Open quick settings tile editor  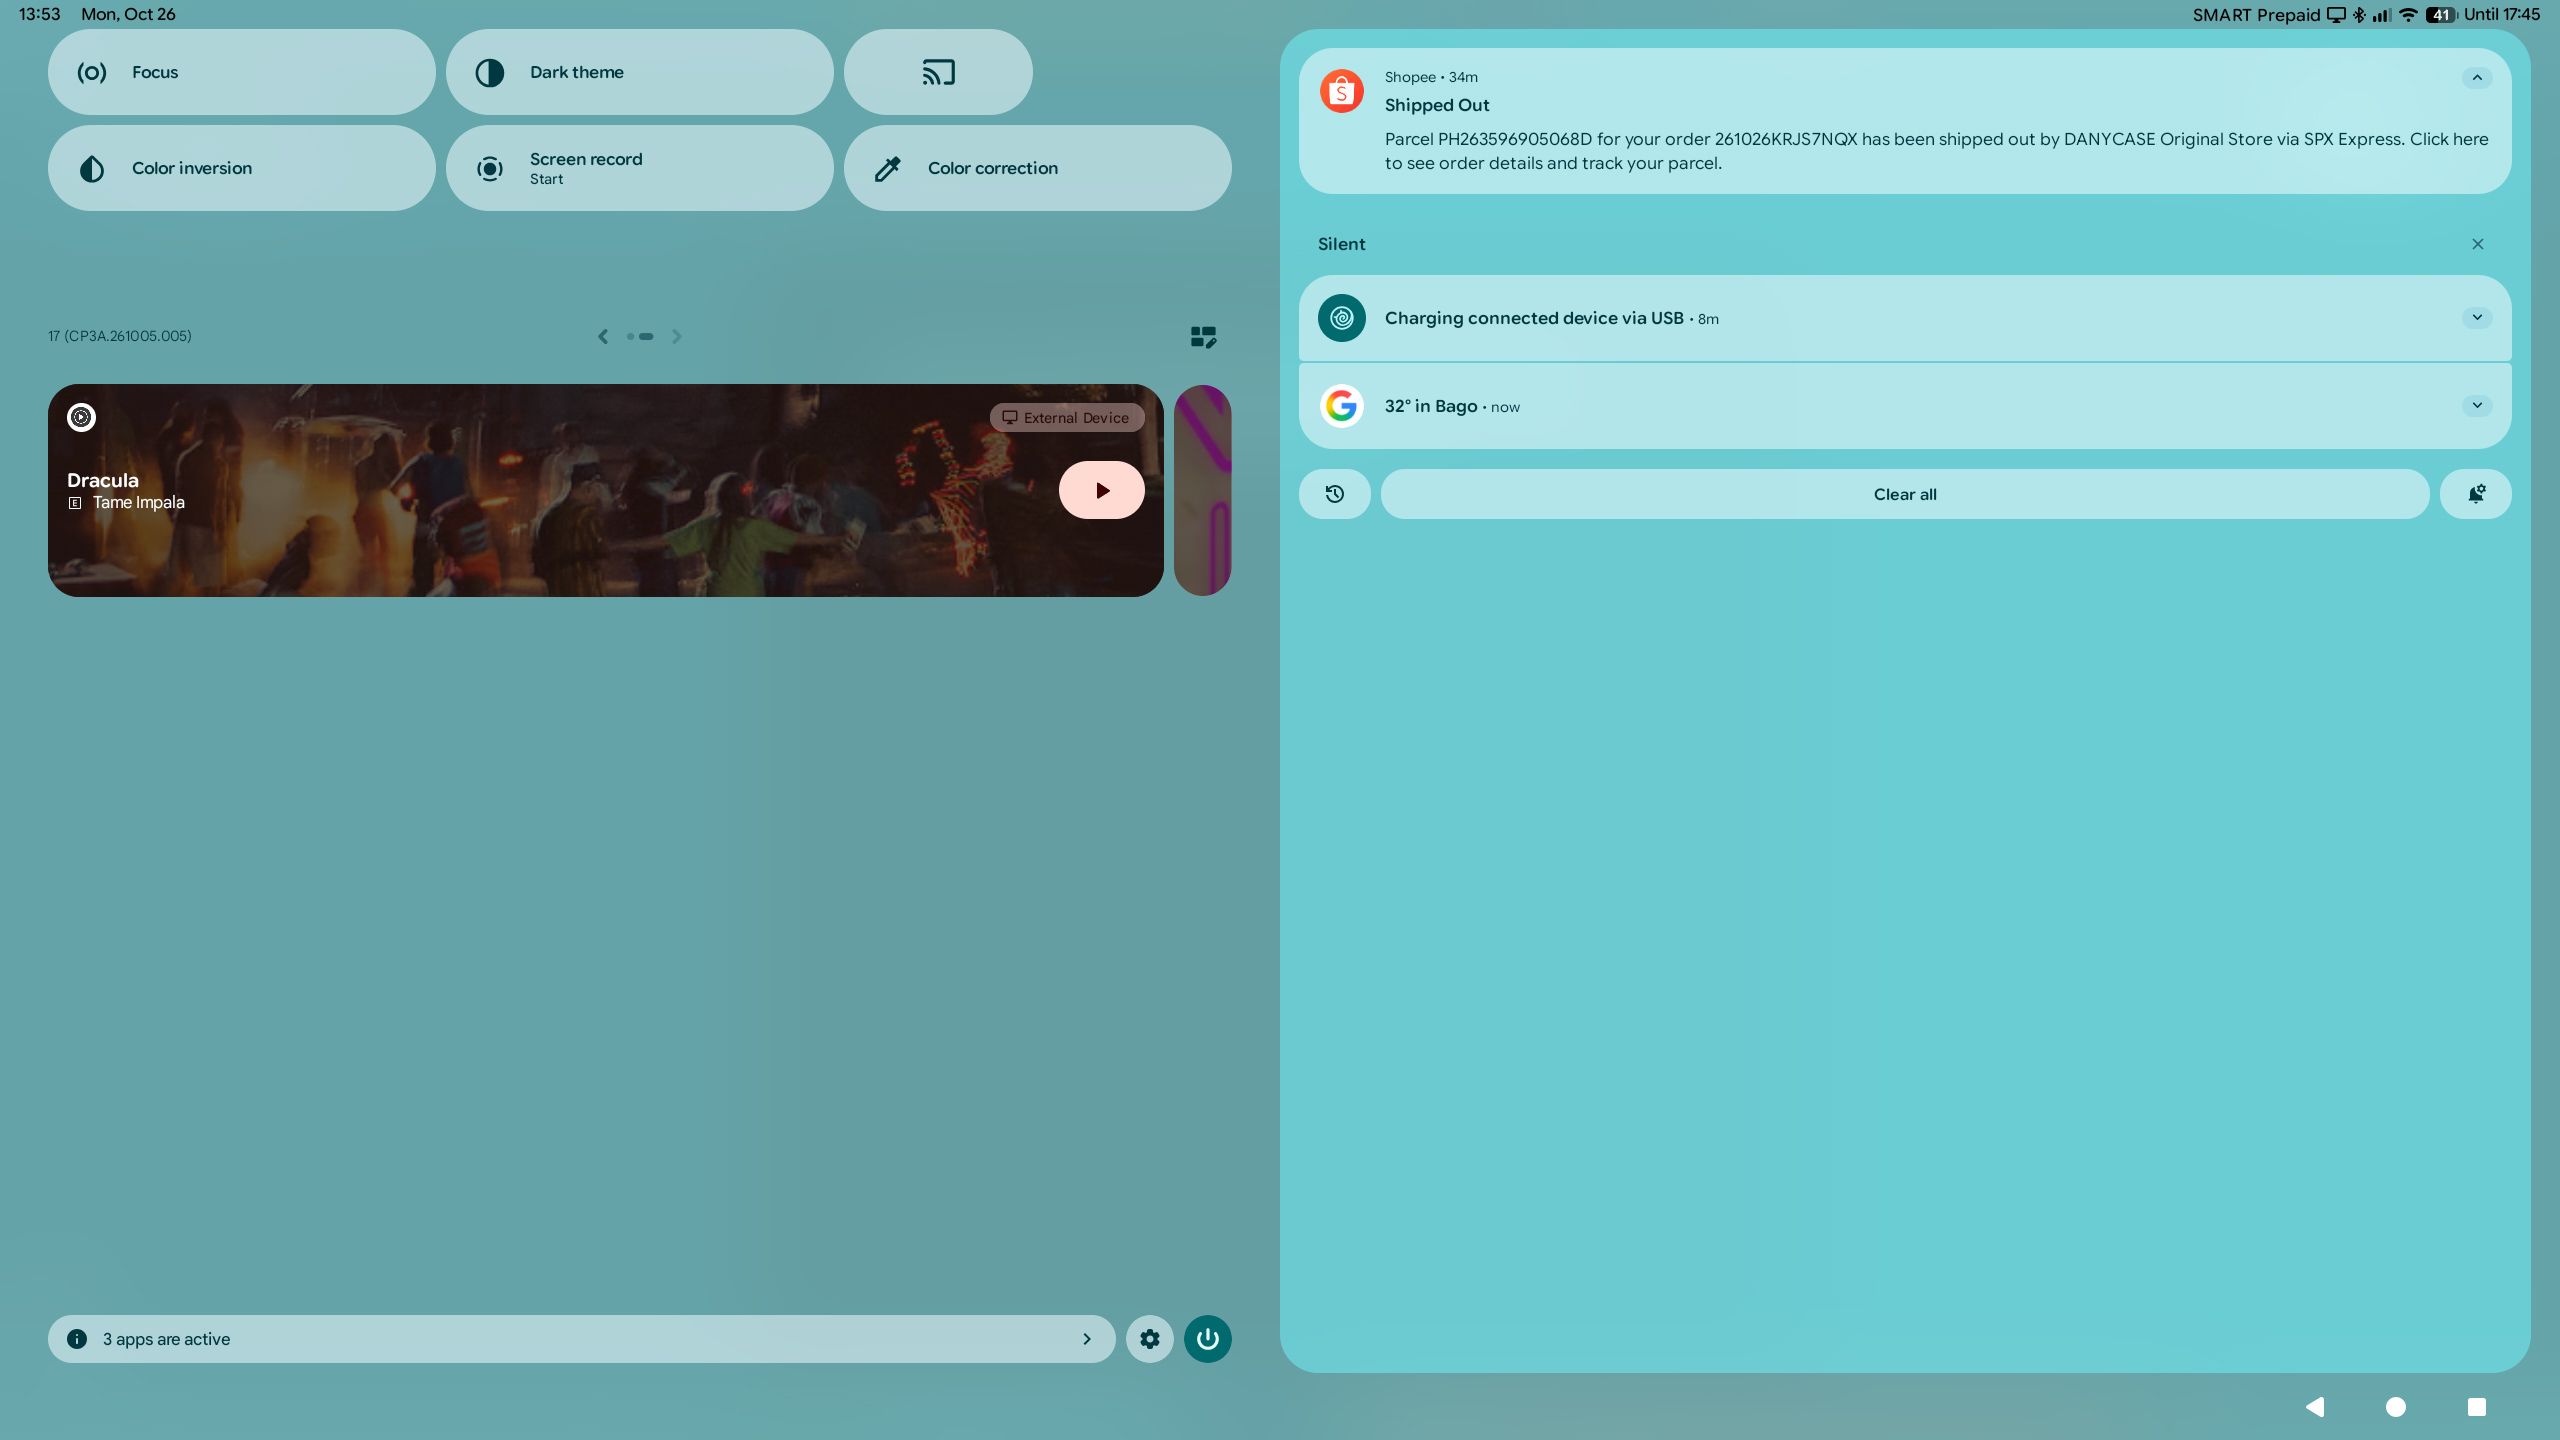point(1203,337)
